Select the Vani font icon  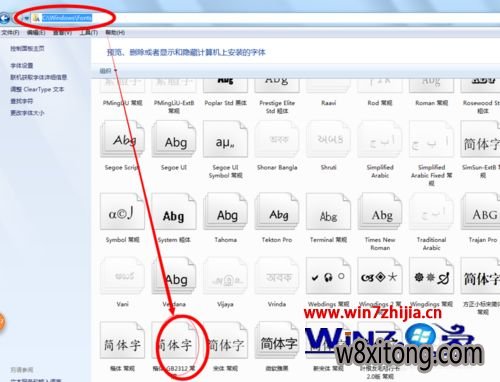(x=122, y=275)
